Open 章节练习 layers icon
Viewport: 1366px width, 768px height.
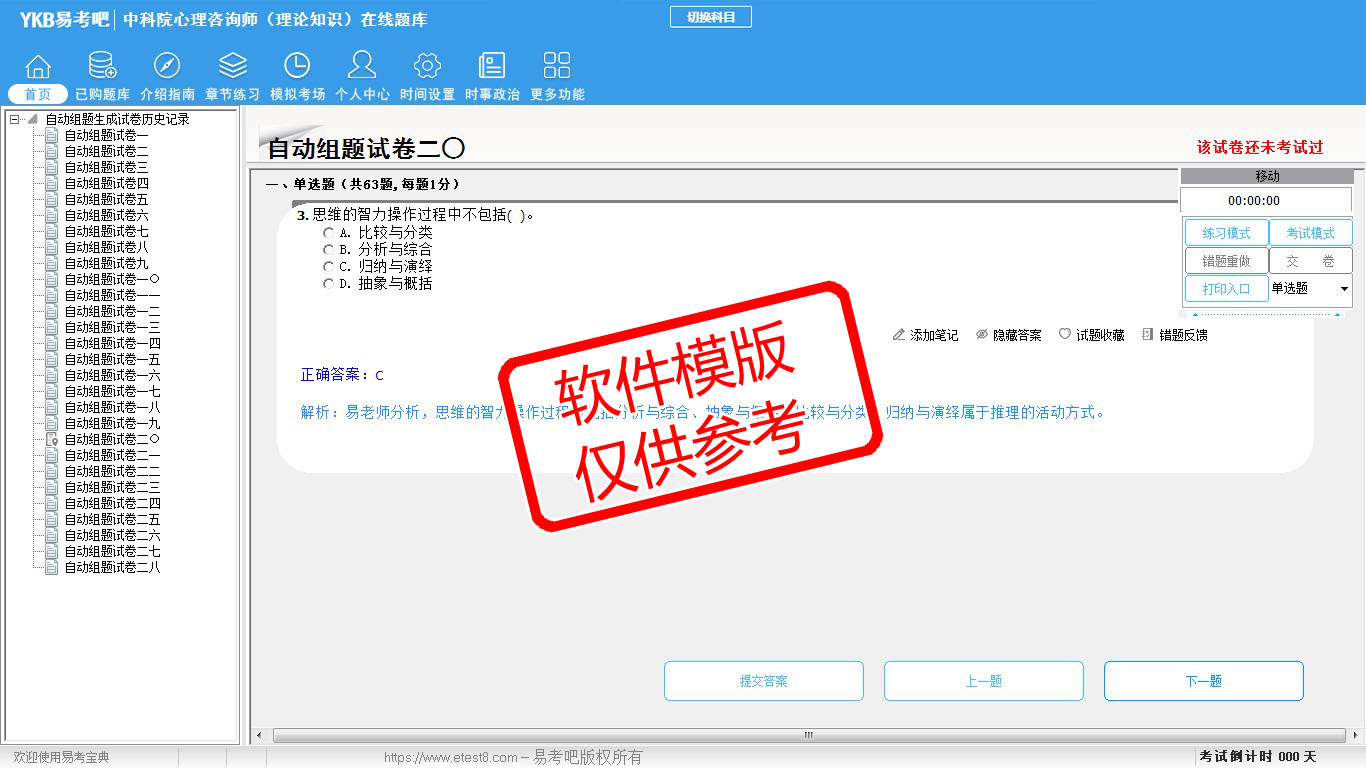coord(232,67)
